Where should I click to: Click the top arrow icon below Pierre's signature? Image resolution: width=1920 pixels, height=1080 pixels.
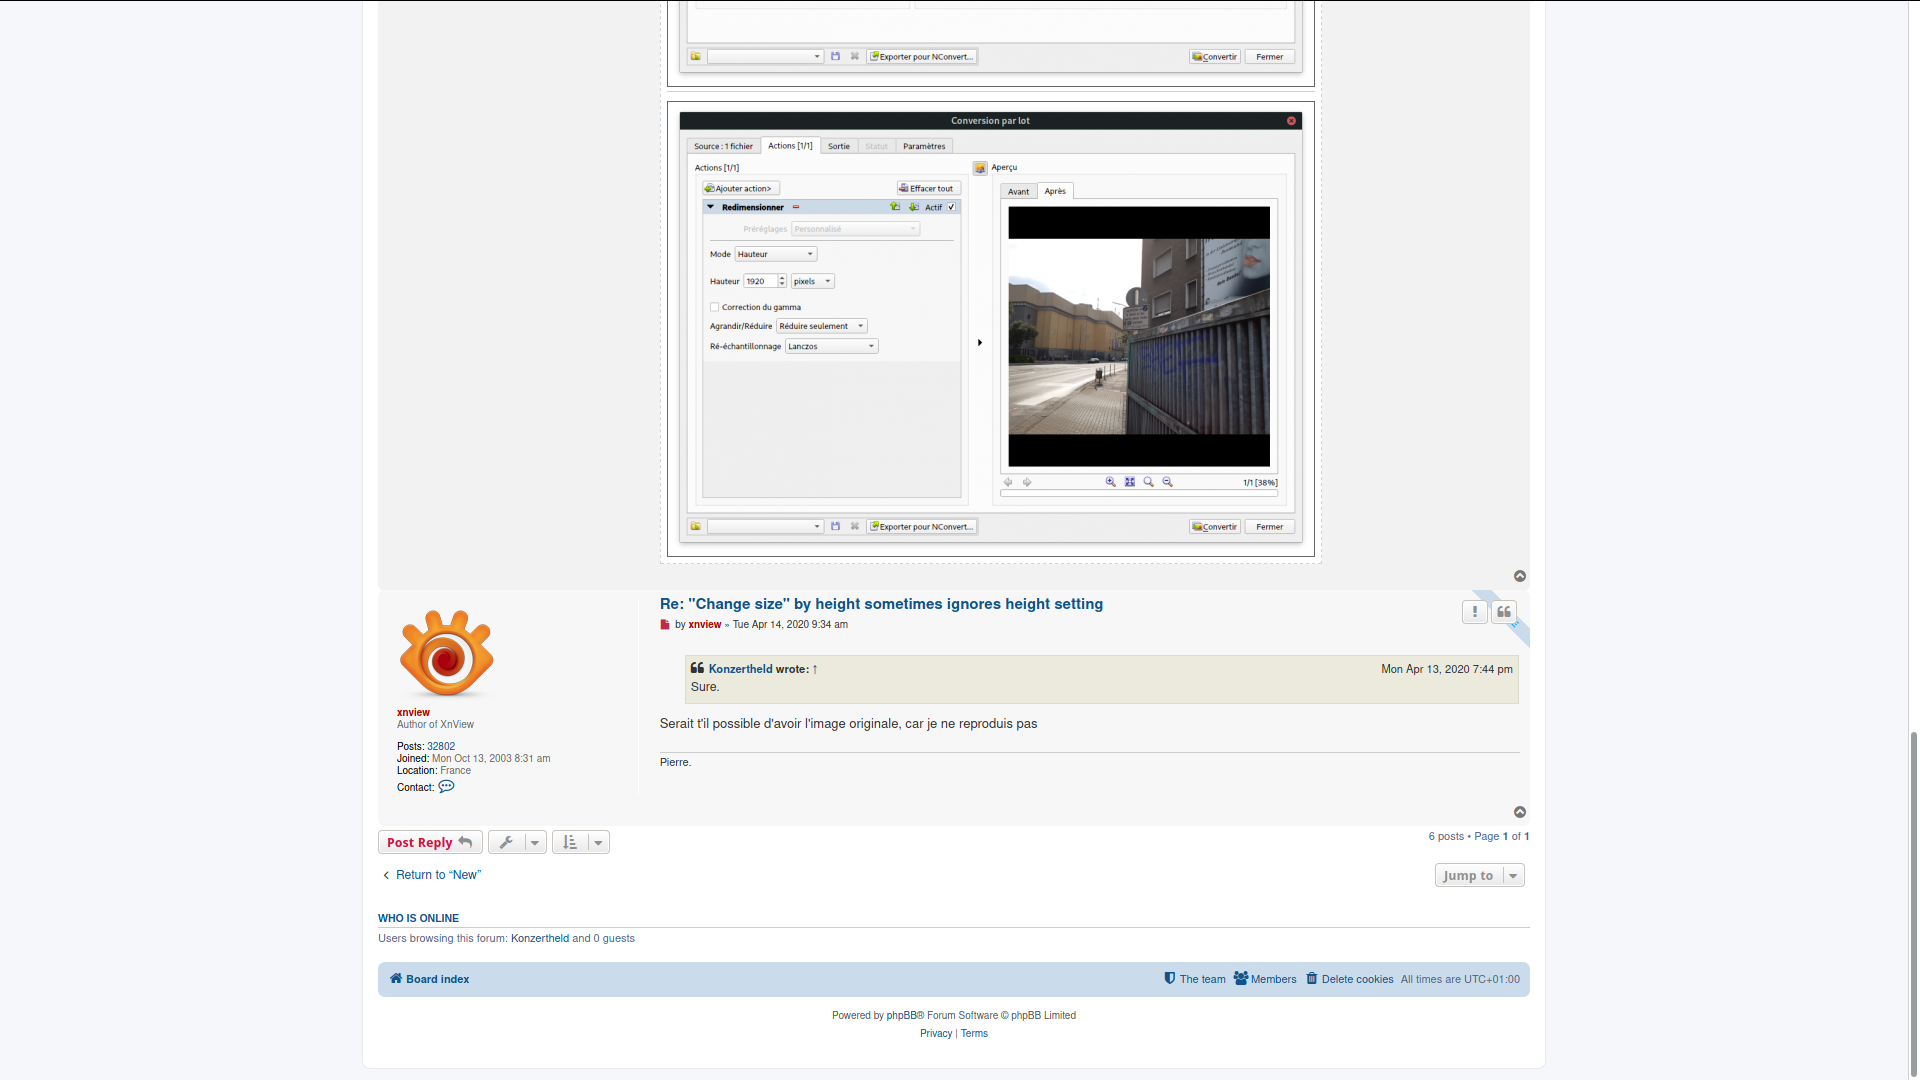click(1520, 813)
